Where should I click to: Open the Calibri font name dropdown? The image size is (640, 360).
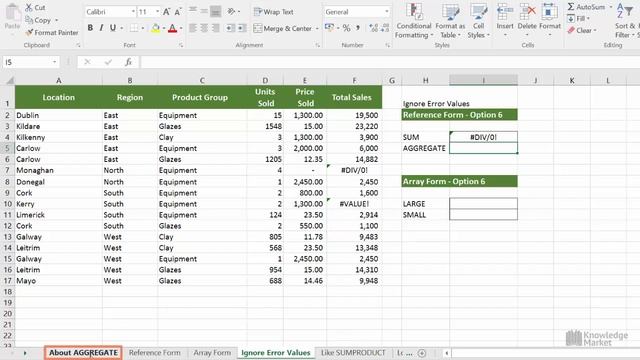[x=133, y=12]
